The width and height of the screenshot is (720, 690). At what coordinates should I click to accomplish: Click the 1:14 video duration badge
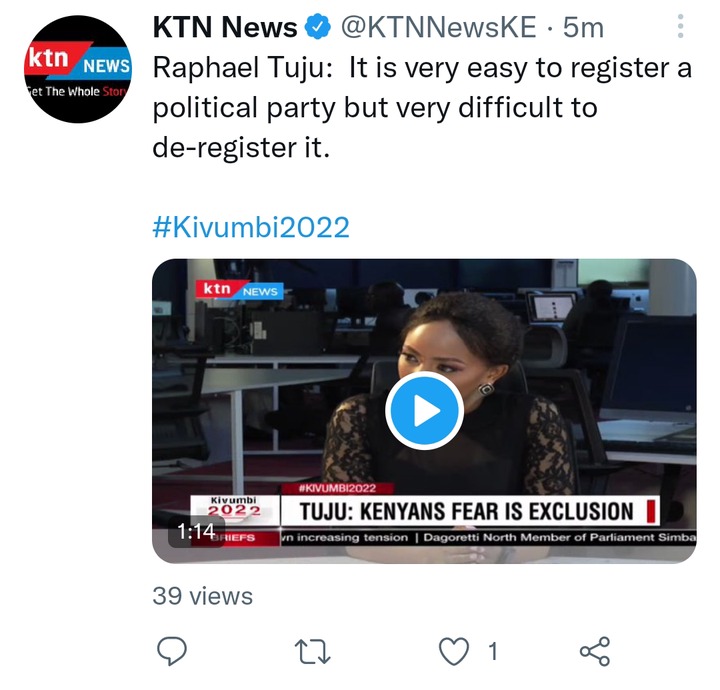(x=196, y=532)
